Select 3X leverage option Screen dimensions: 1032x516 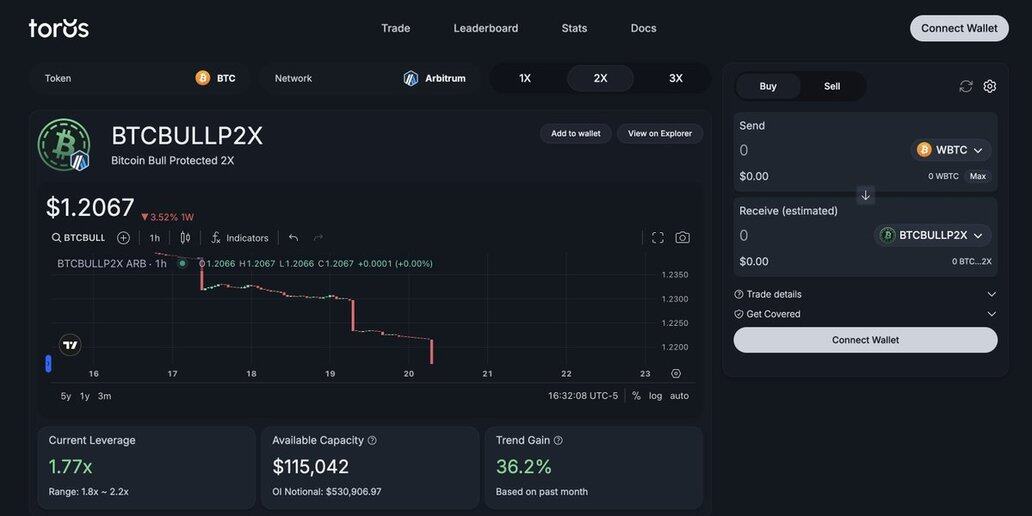pos(676,78)
